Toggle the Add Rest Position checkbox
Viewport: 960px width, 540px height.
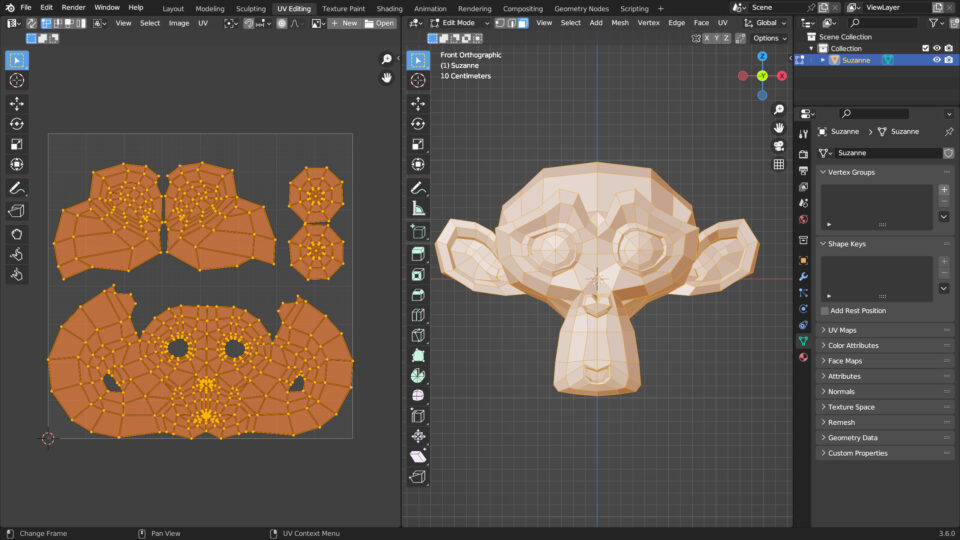825,310
